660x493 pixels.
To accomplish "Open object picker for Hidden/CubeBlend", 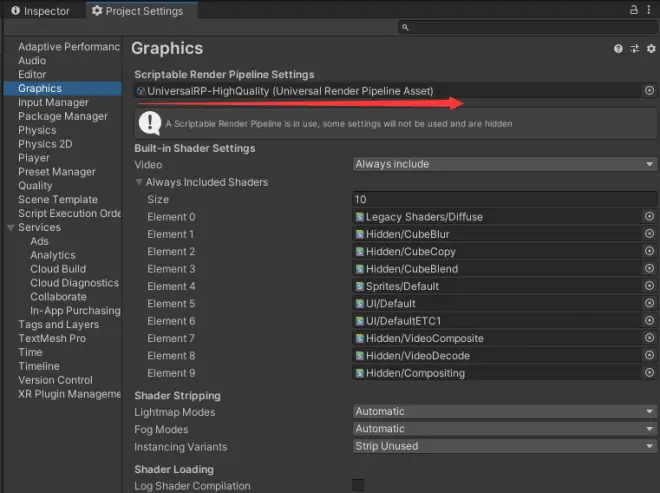I will [649, 268].
